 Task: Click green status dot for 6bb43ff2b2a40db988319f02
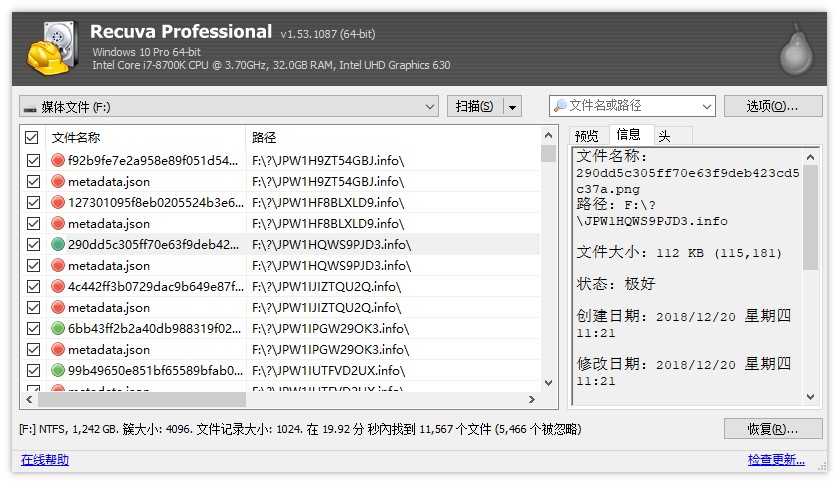58,328
